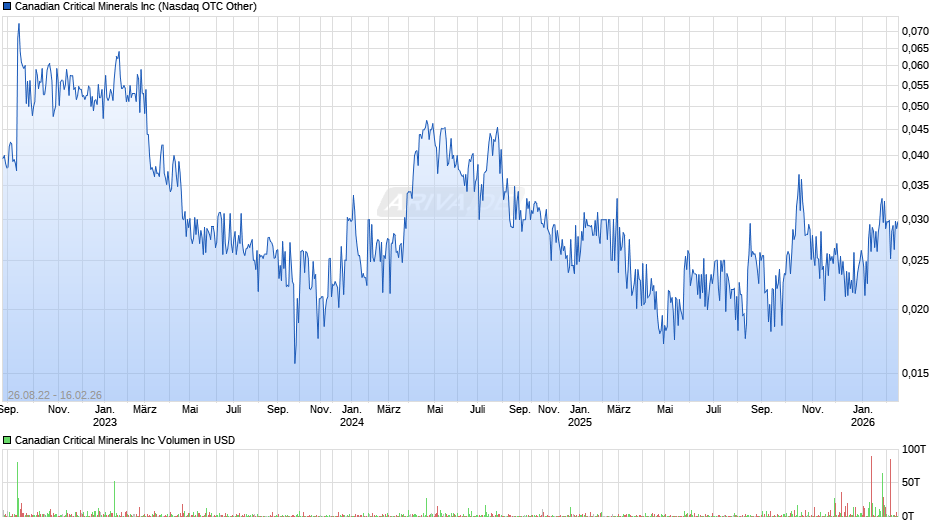Click the 0,055 price axis label
This screenshot has height=526, width=940.
[x=915, y=85]
